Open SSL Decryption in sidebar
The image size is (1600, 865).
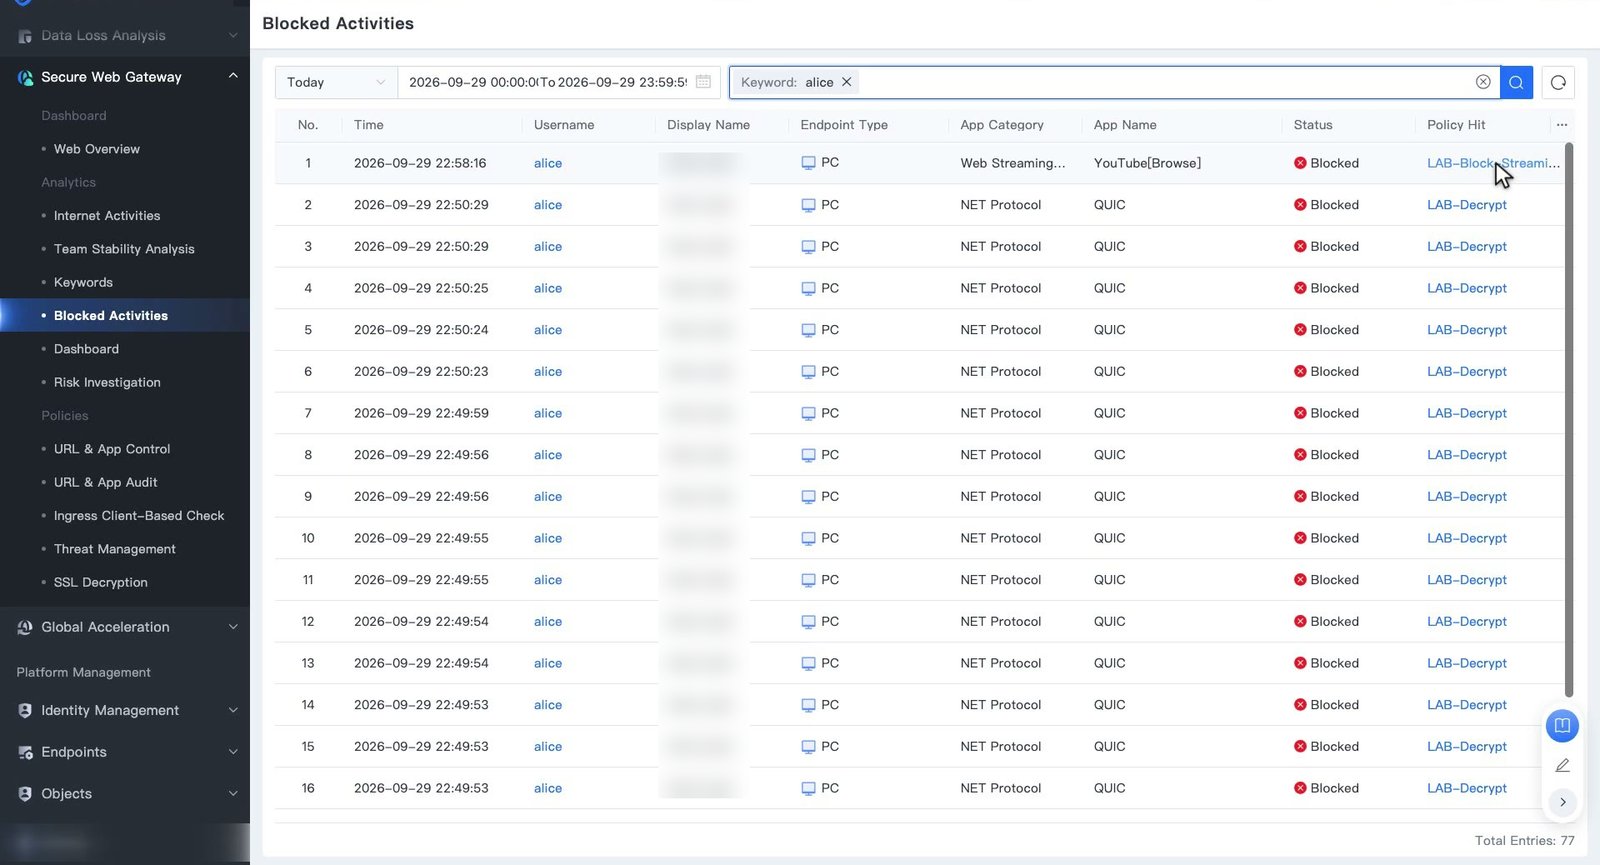[x=101, y=583]
